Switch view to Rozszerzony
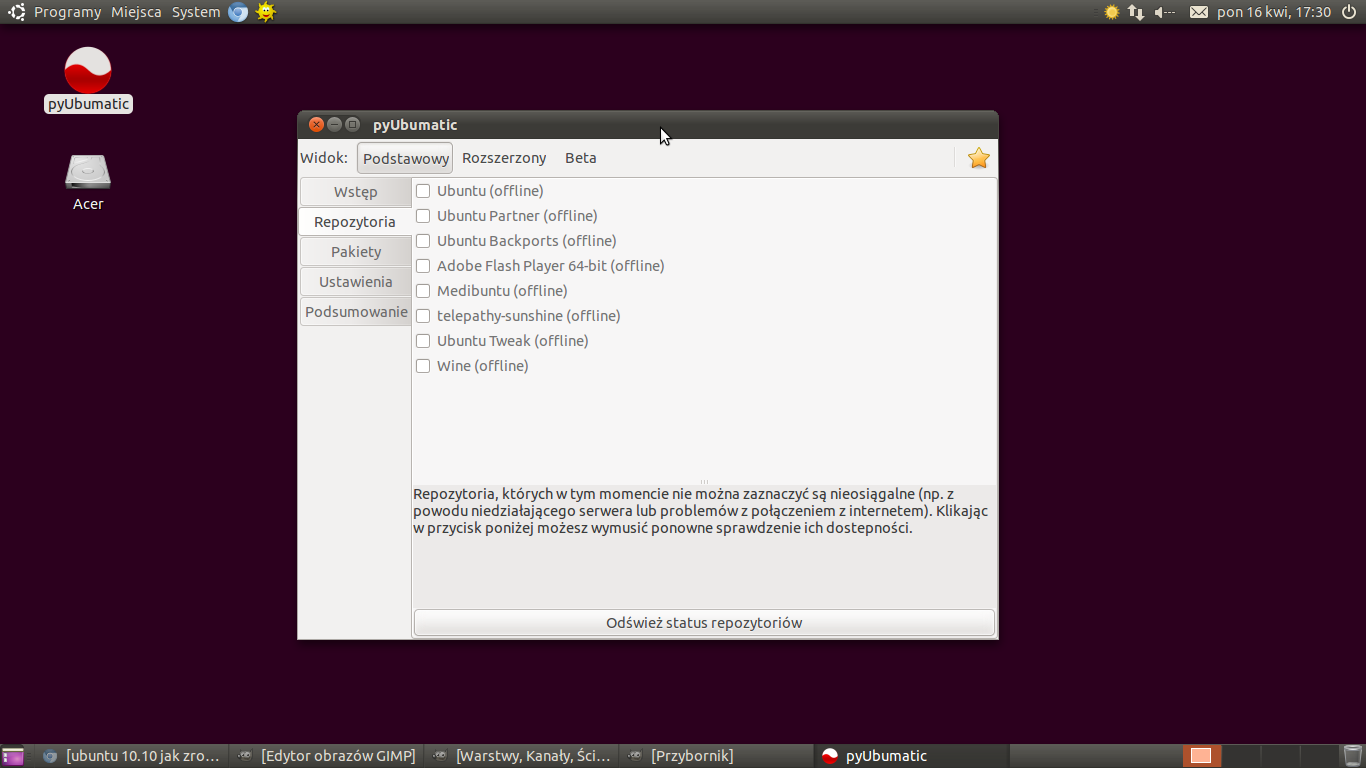Screen dimensions: 1366x768 click(504, 158)
